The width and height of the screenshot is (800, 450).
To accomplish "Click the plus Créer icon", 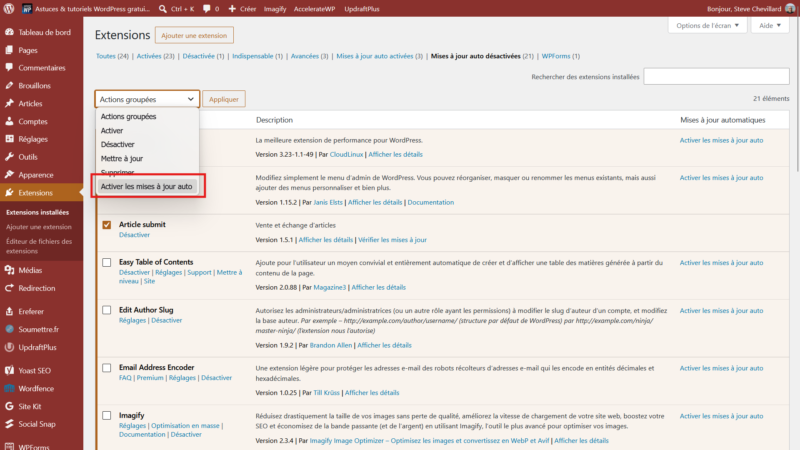I will pos(232,9).
